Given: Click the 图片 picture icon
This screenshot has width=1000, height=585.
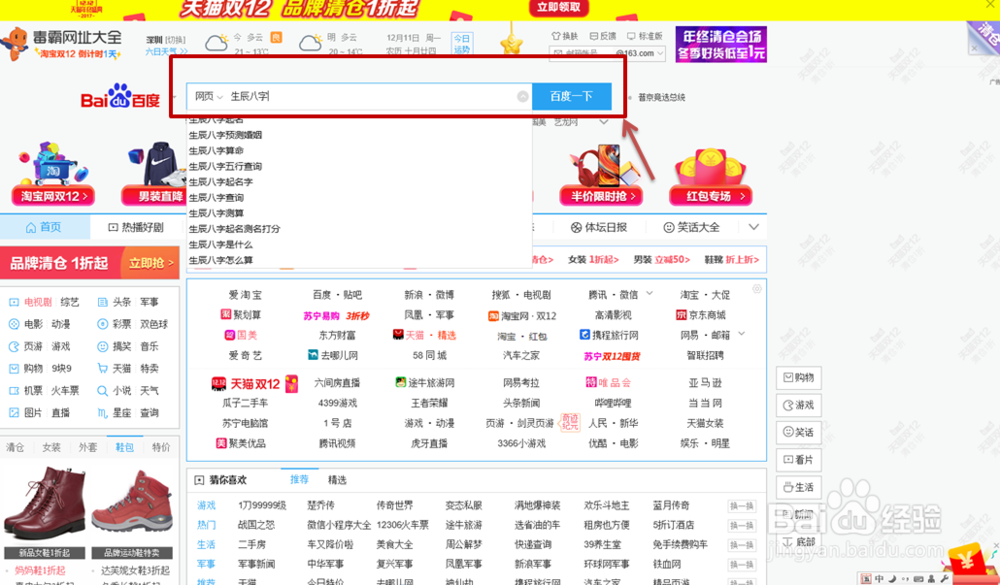Looking at the screenshot, I should click(13, 413).
